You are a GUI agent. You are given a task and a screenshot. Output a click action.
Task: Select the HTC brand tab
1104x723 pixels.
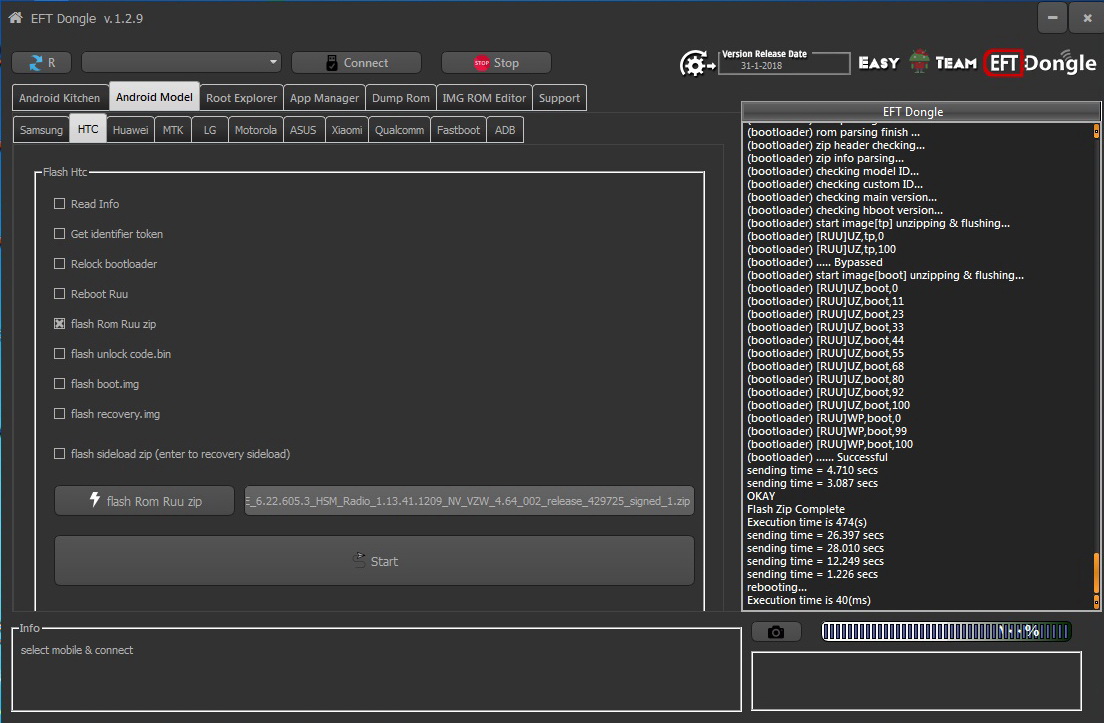[x=88, y=129]
